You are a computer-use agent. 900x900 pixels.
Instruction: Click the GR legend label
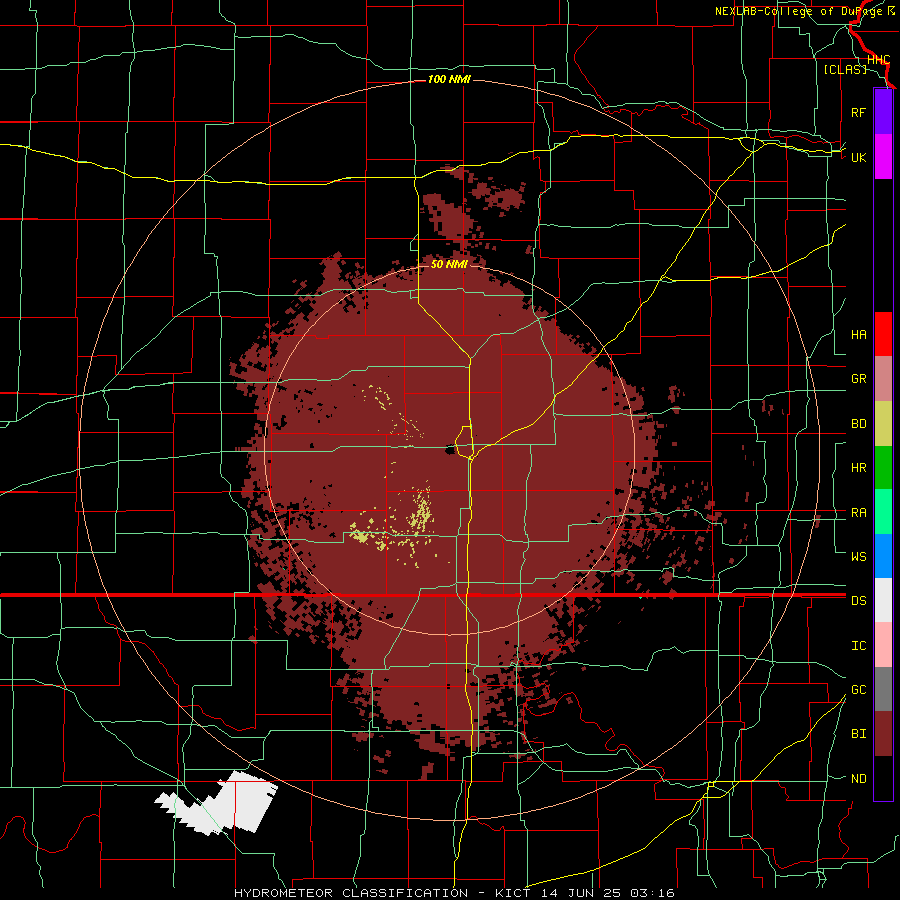click(x=858, y=379)
